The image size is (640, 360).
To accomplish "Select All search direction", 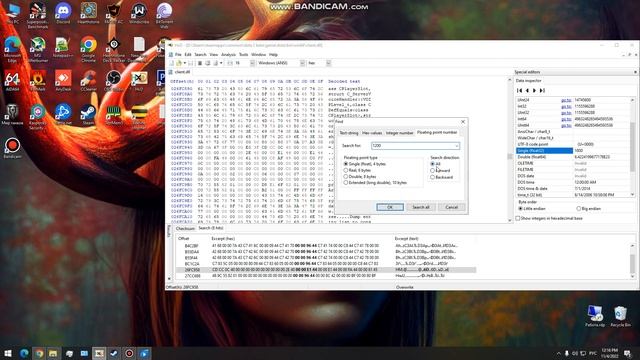I will pos(435,164).
